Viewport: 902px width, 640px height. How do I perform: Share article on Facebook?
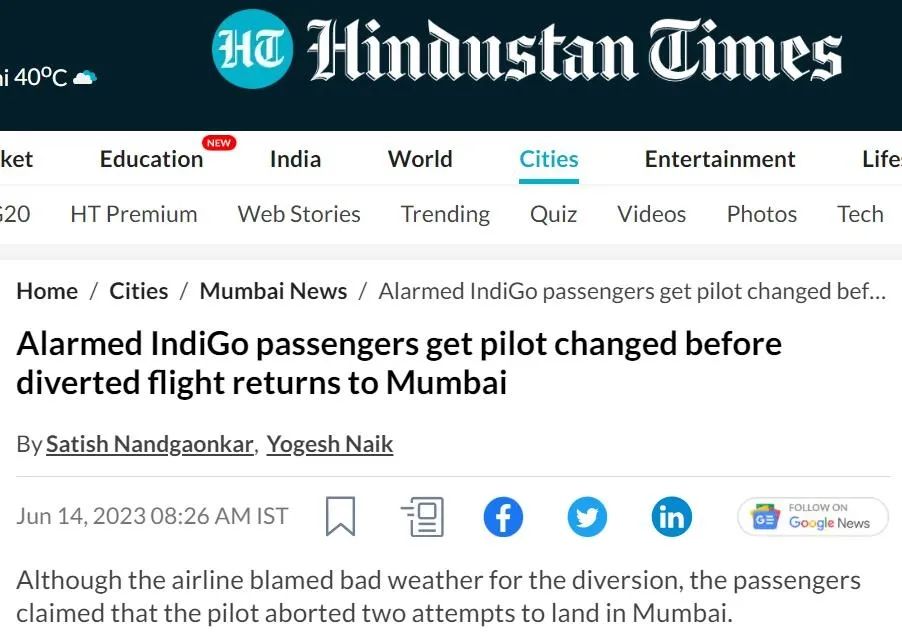(x=503, y=516)
